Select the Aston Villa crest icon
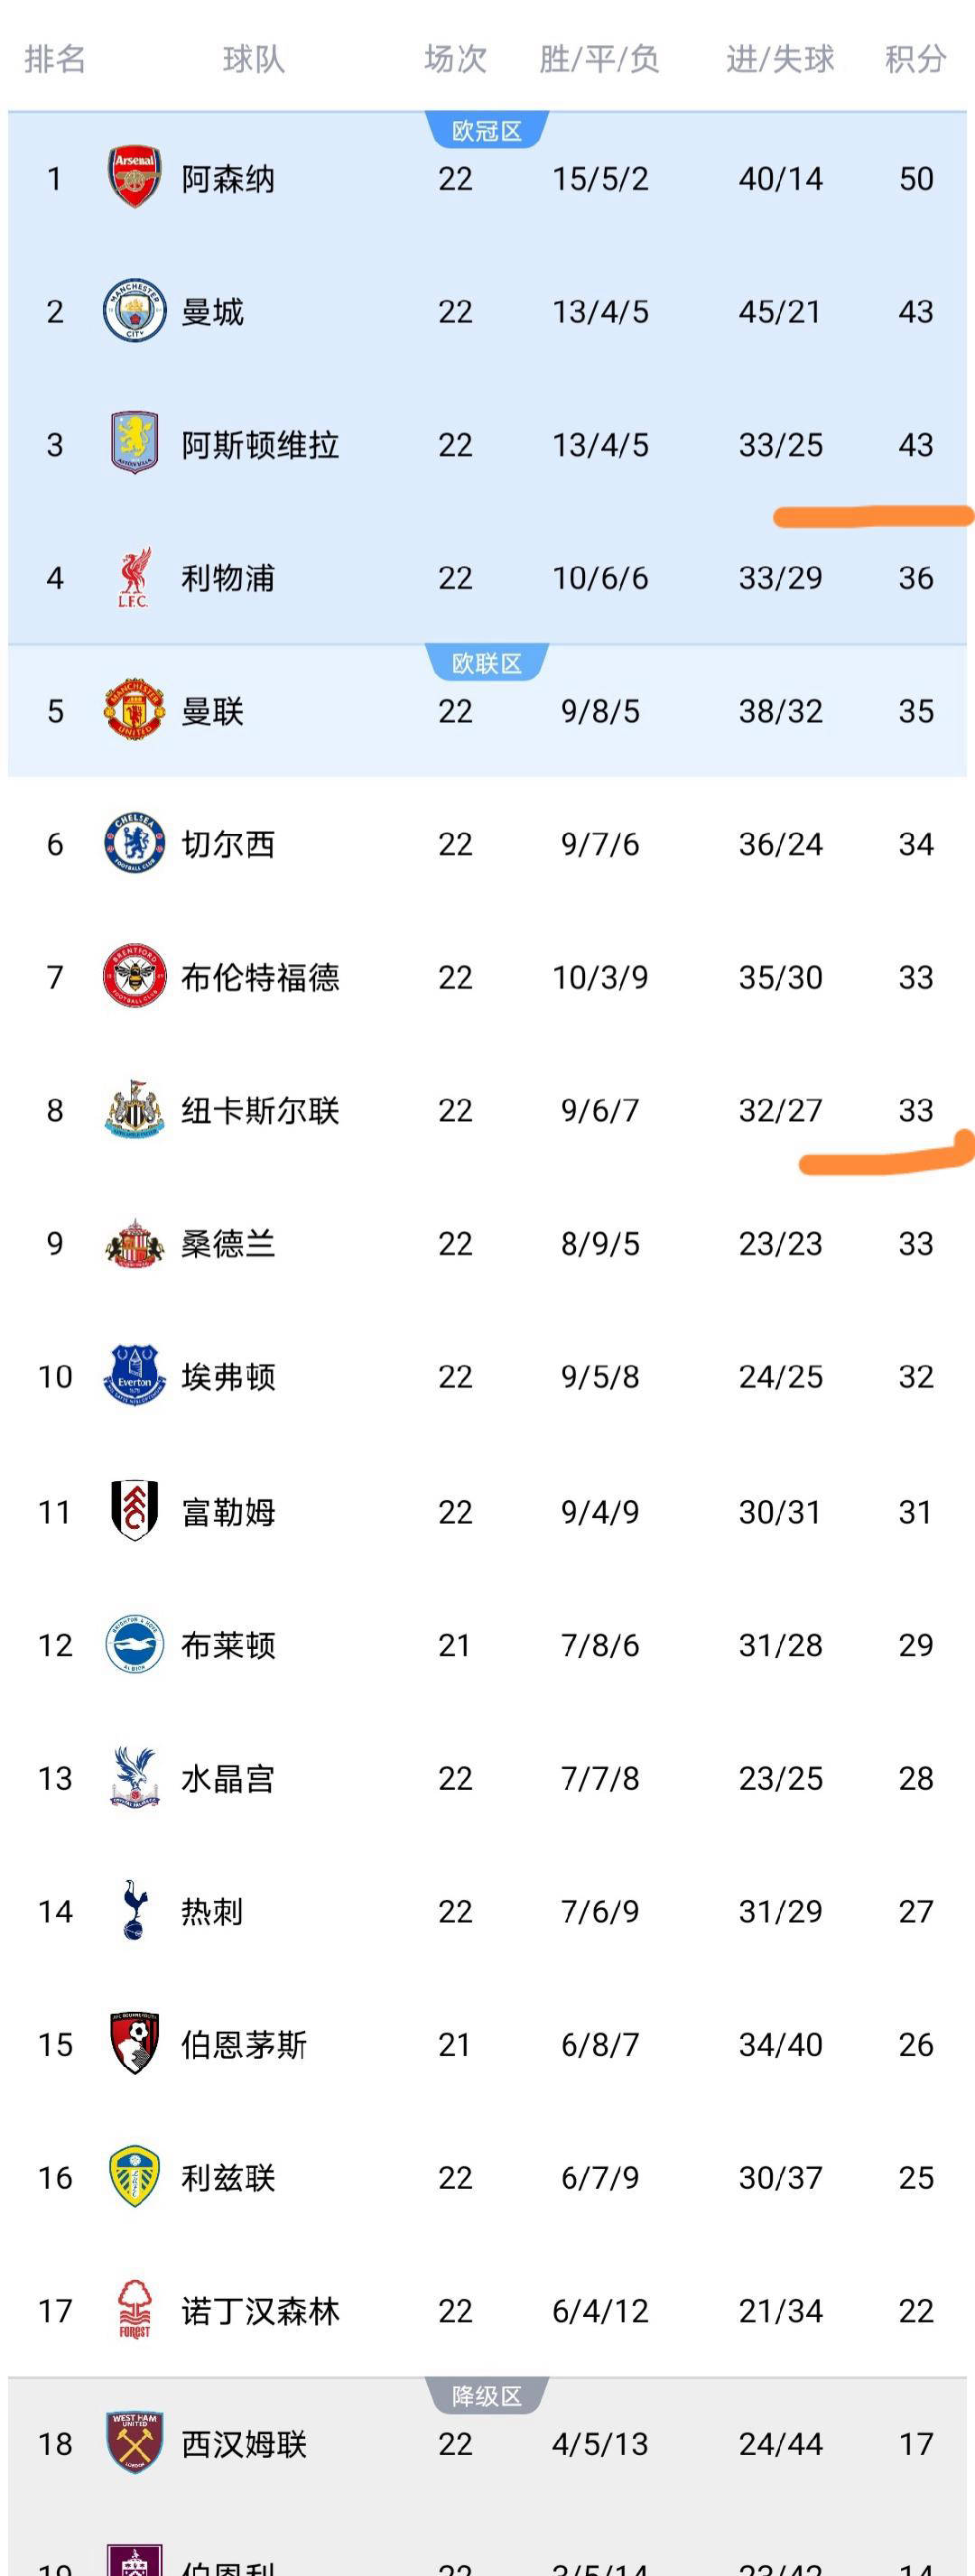Image resolution: width=975 pixels, height=2576 pixels. [134, 443]
